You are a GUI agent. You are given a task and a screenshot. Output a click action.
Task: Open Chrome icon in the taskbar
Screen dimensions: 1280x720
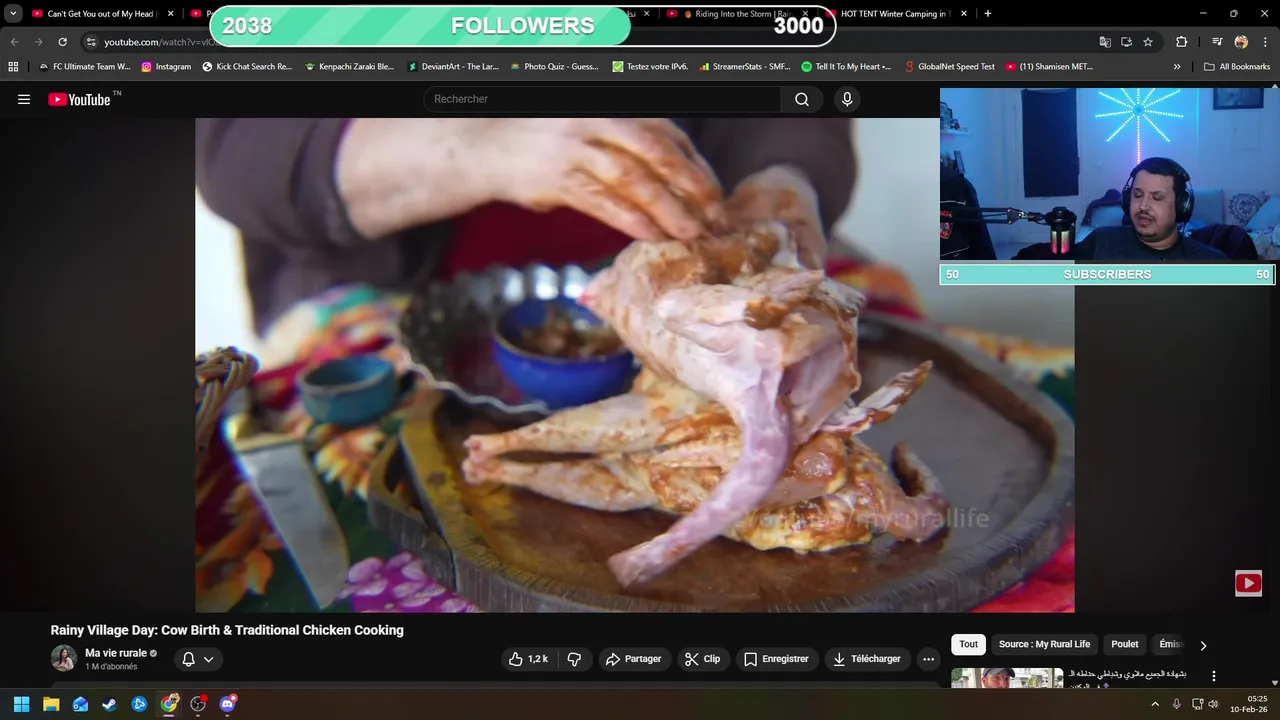tap(169, 704)
